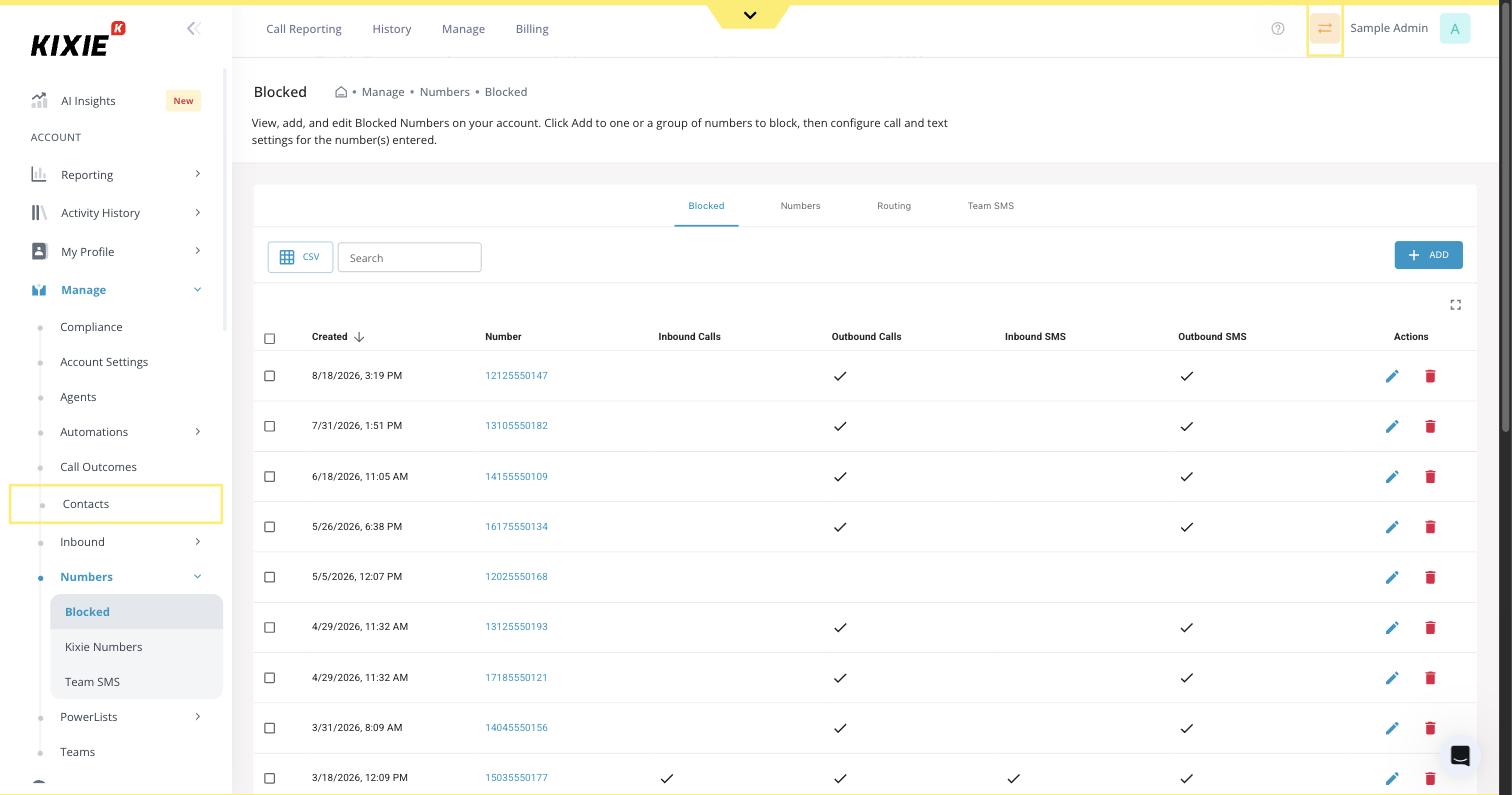This screenshot has height=795, width=1512.
Task: Click the orange swap arrows icon
Action: point(1325,28)
